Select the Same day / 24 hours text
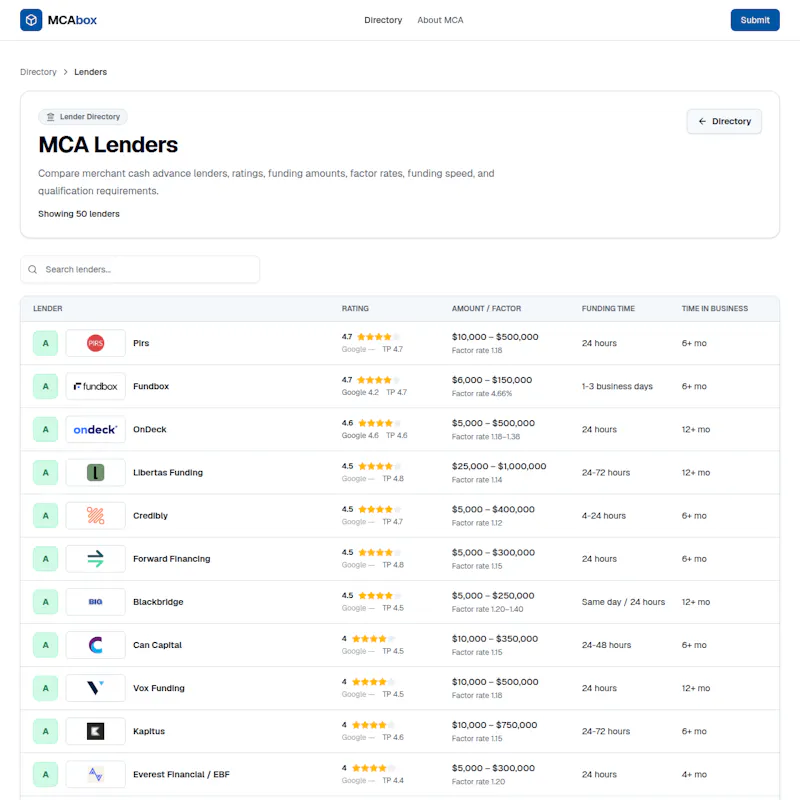The height and width of the screenshot is (800, 800). coord(623,602)
